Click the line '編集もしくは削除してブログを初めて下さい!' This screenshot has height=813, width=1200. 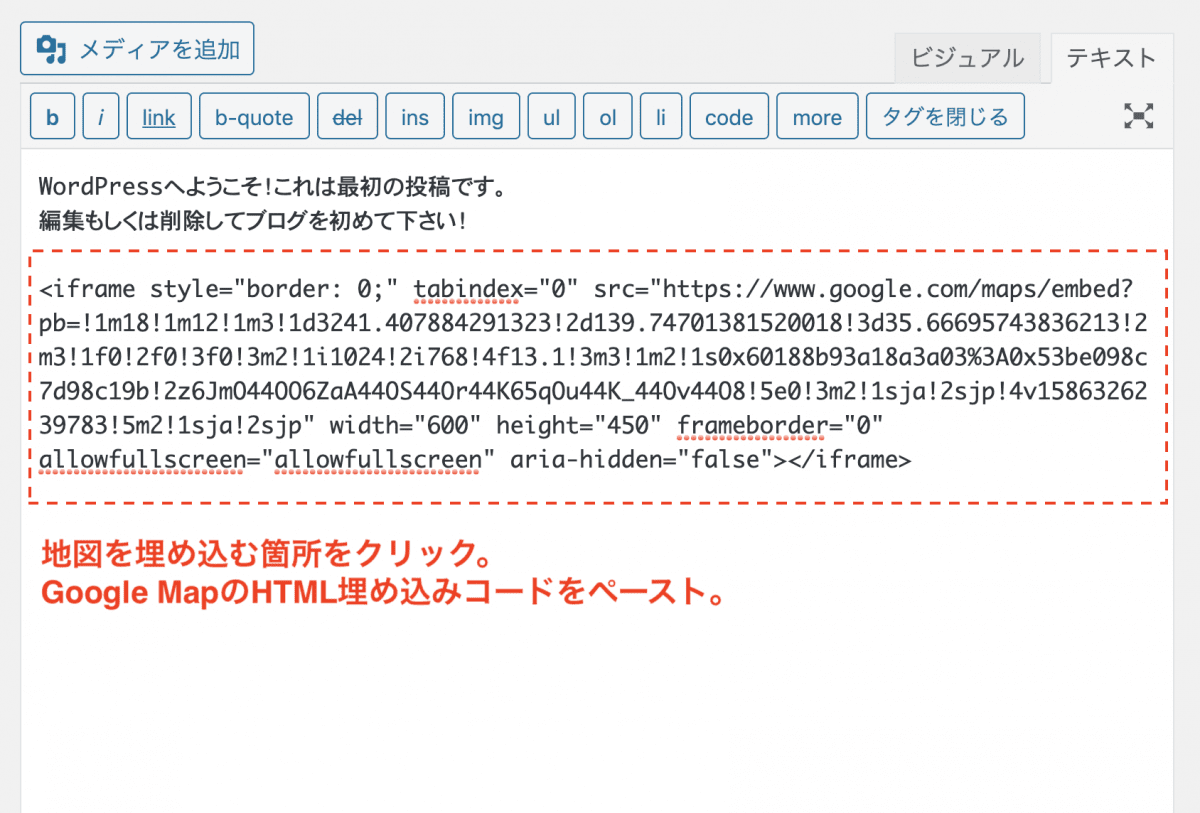point(253,219)
